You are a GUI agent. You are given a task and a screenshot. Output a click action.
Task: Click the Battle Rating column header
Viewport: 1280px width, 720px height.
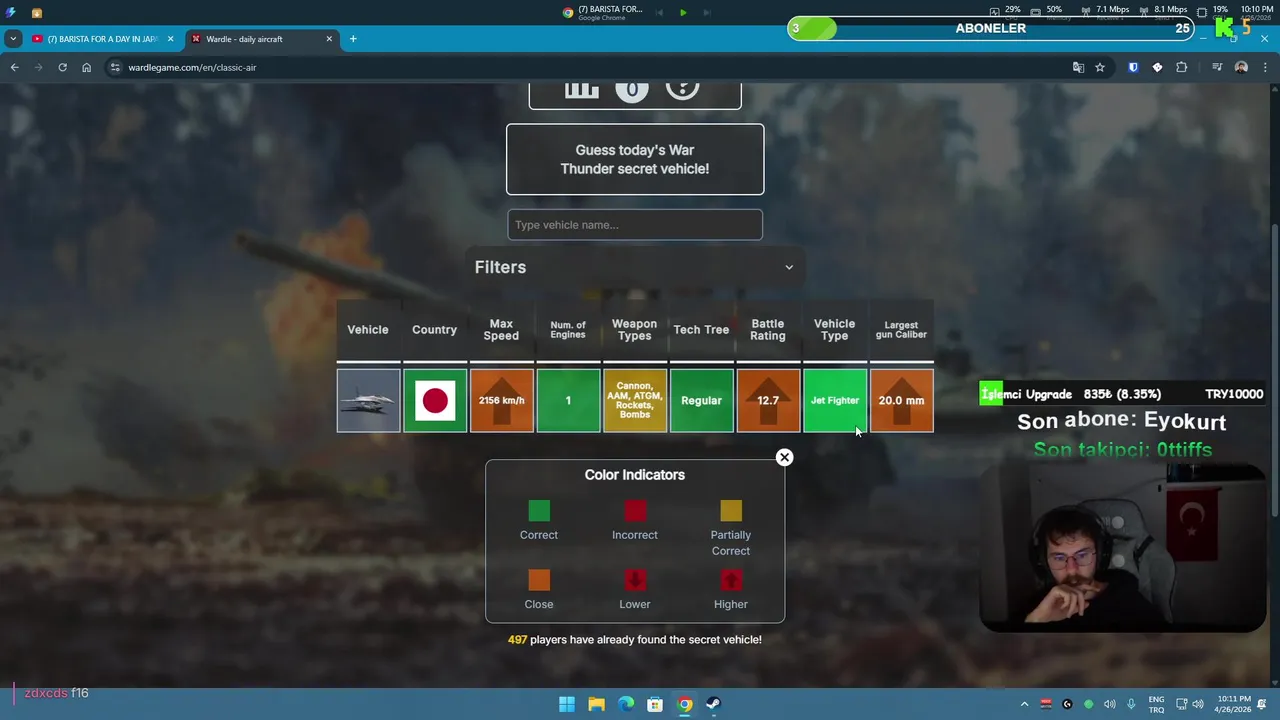pyautogui.click(x=768, y=330)
